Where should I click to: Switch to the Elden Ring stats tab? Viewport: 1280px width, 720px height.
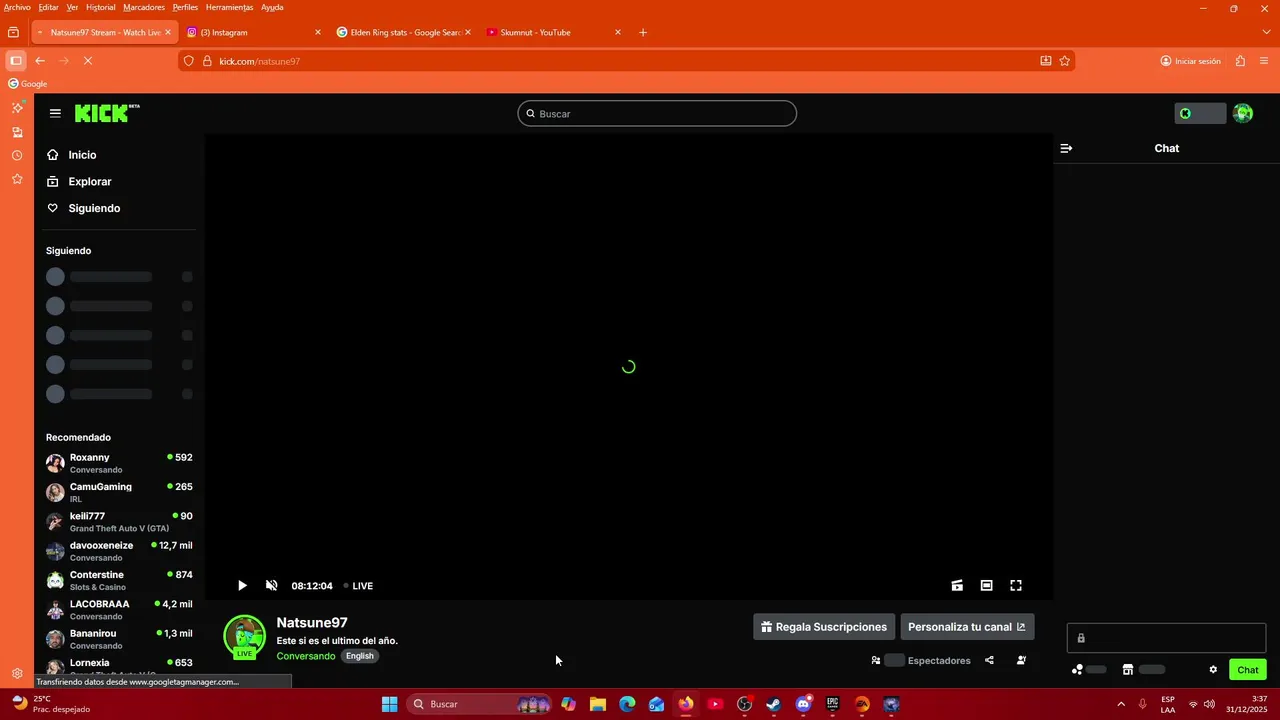(x=402, y=32)
